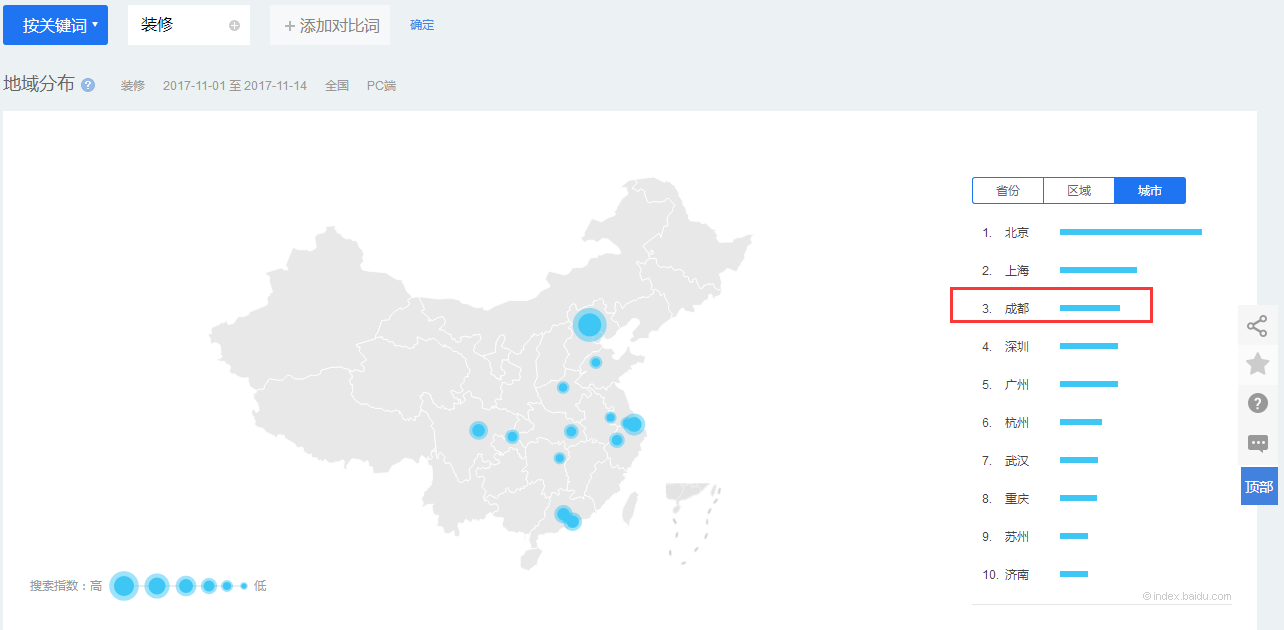Click 武汉 in the city ranking

coord(1017,460)
